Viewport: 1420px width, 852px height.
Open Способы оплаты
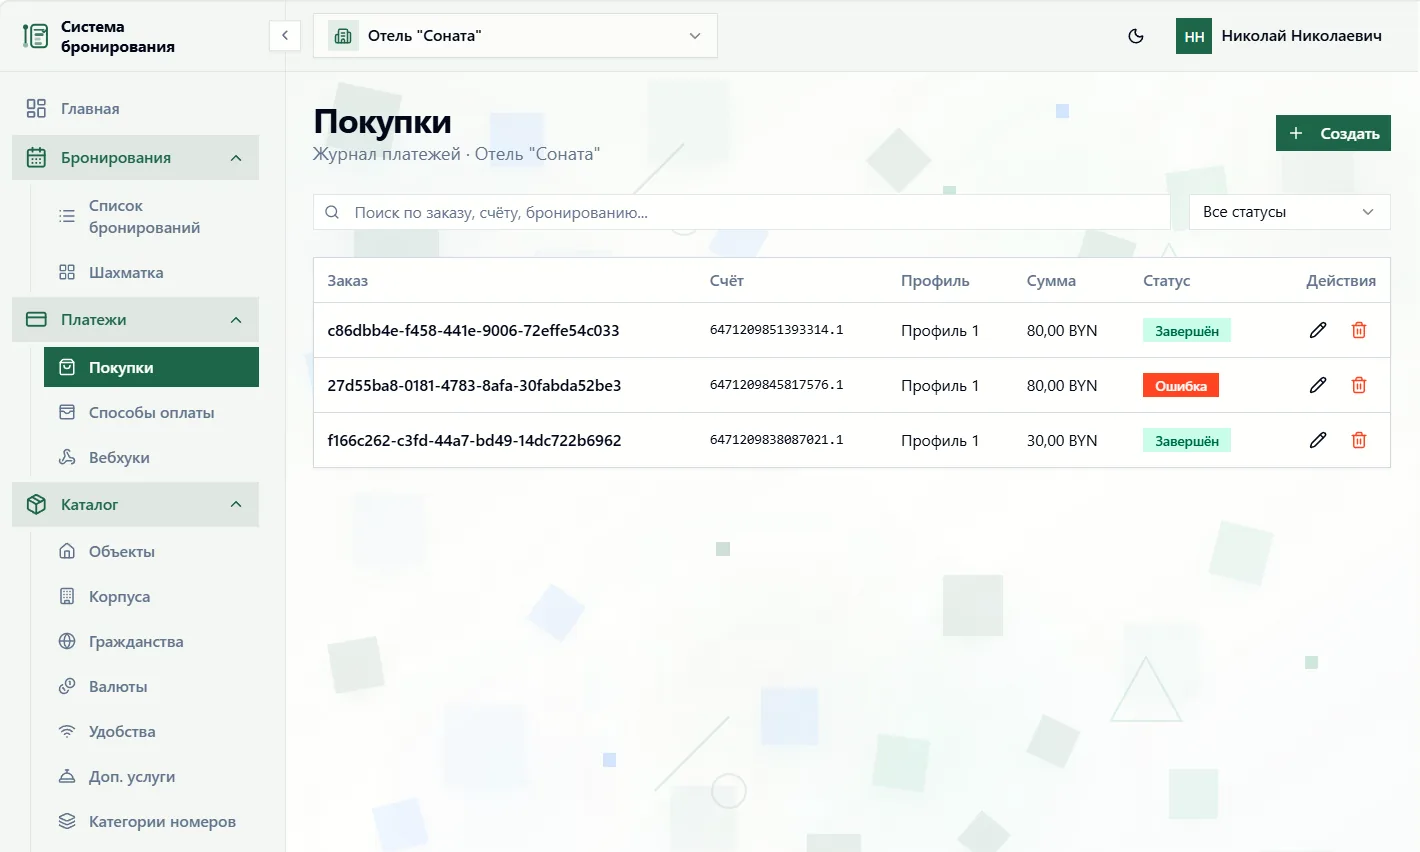[151, 413]
